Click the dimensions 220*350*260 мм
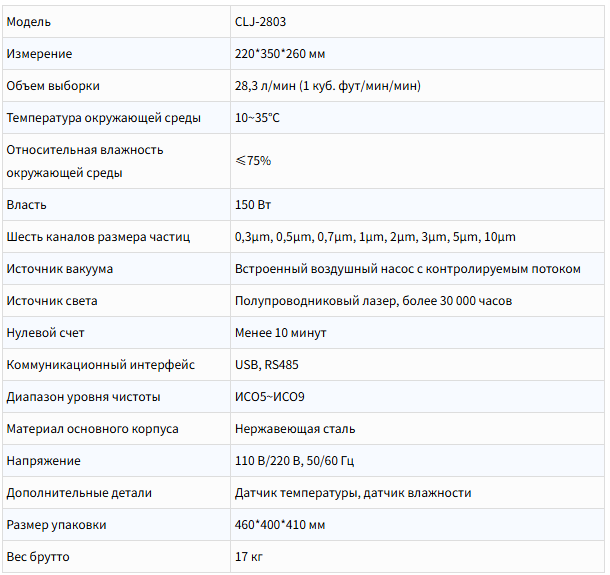This screenshot has height=575, width=610. click(x=280, y=54)
